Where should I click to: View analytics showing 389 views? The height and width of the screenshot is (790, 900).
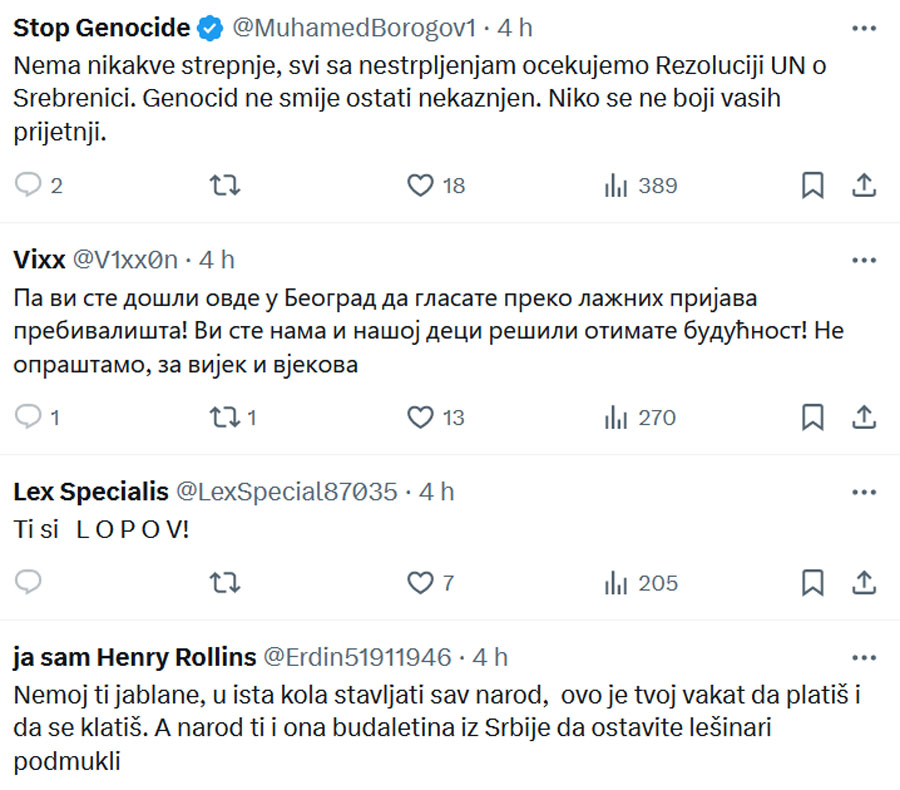point(641,185)
